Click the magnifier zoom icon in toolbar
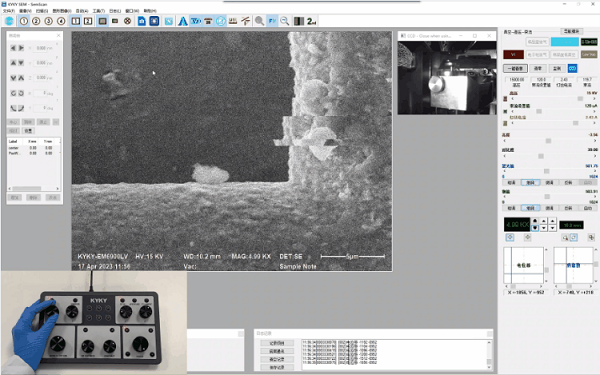Viewport: 600px width, 375px height. pos(259,21)
